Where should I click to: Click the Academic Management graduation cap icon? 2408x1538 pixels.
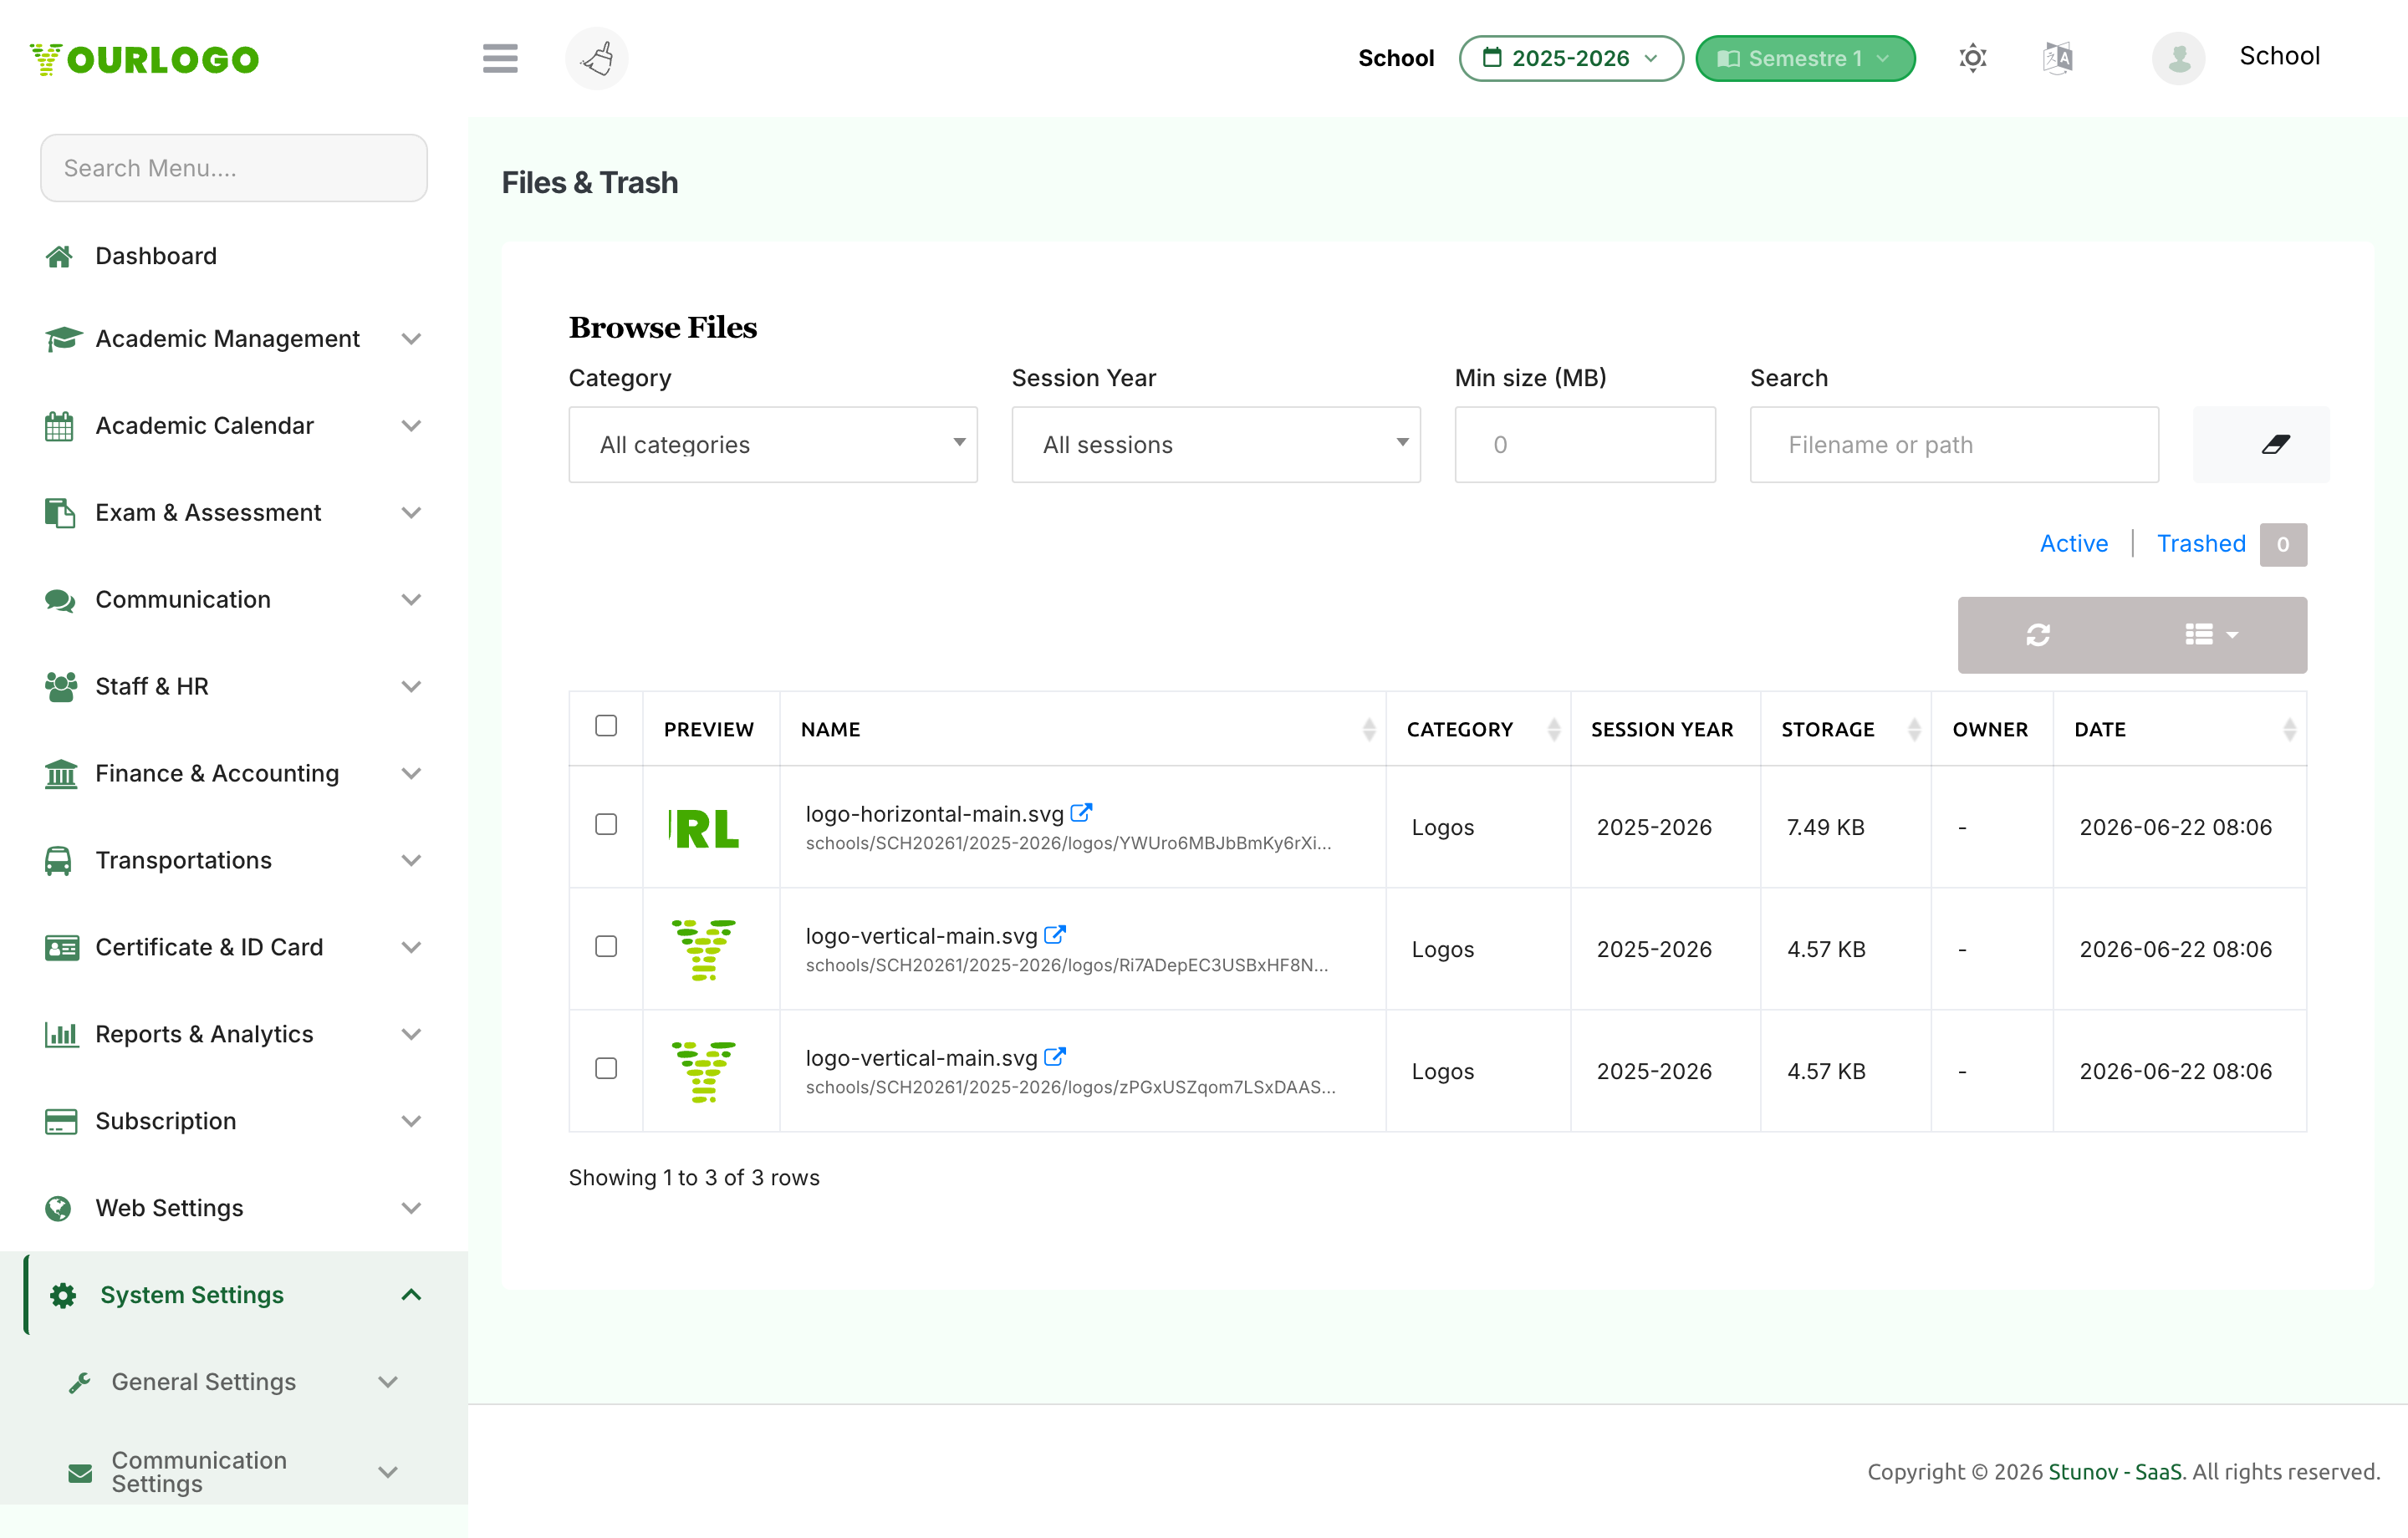pyautogui.click(x=63, y=339)
